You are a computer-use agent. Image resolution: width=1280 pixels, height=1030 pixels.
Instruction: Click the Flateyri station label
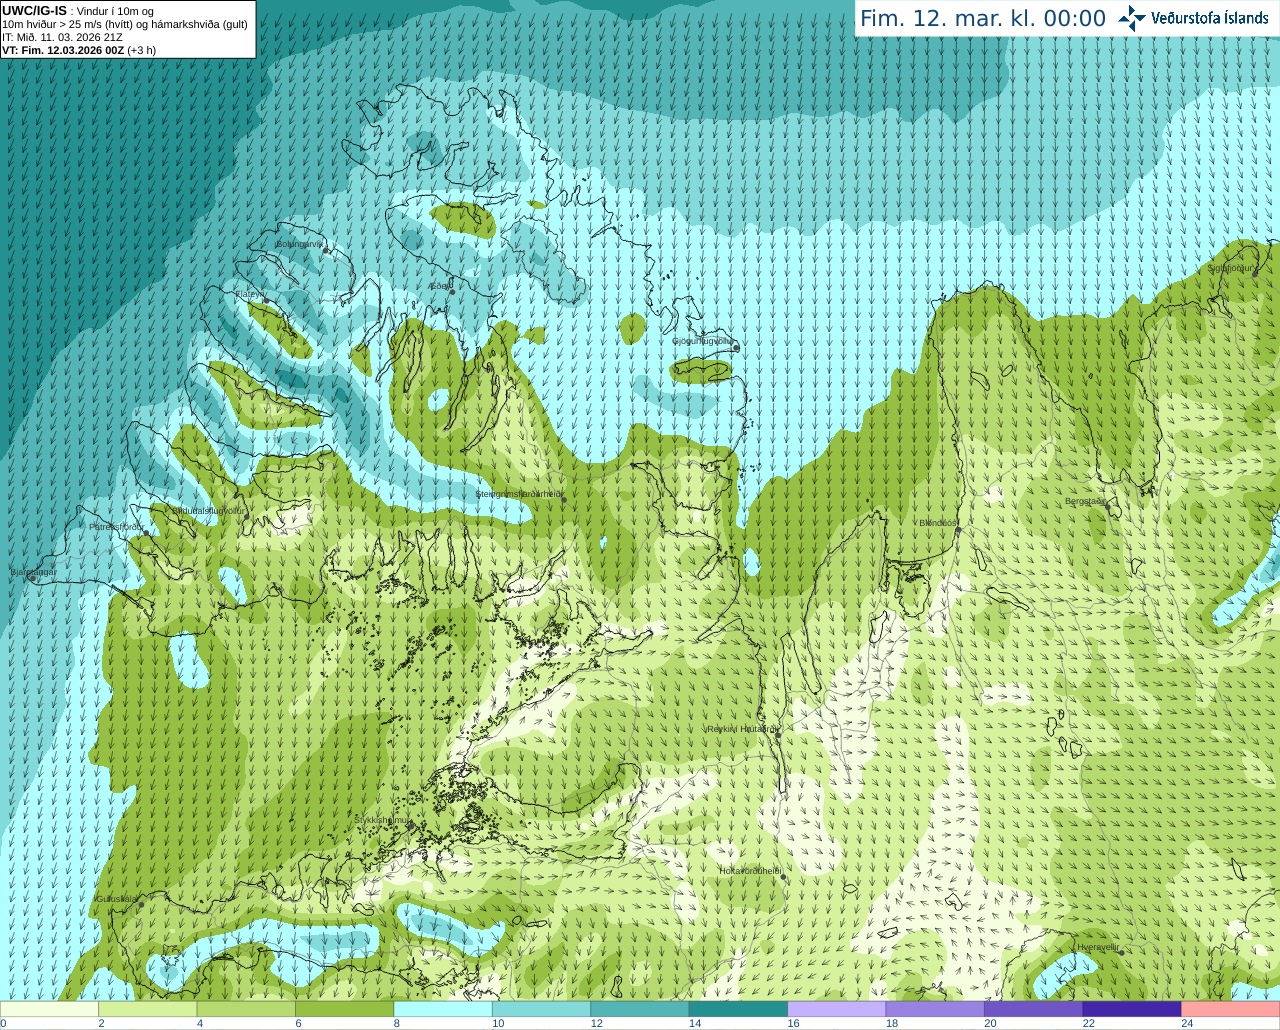(x=249, y=294)
